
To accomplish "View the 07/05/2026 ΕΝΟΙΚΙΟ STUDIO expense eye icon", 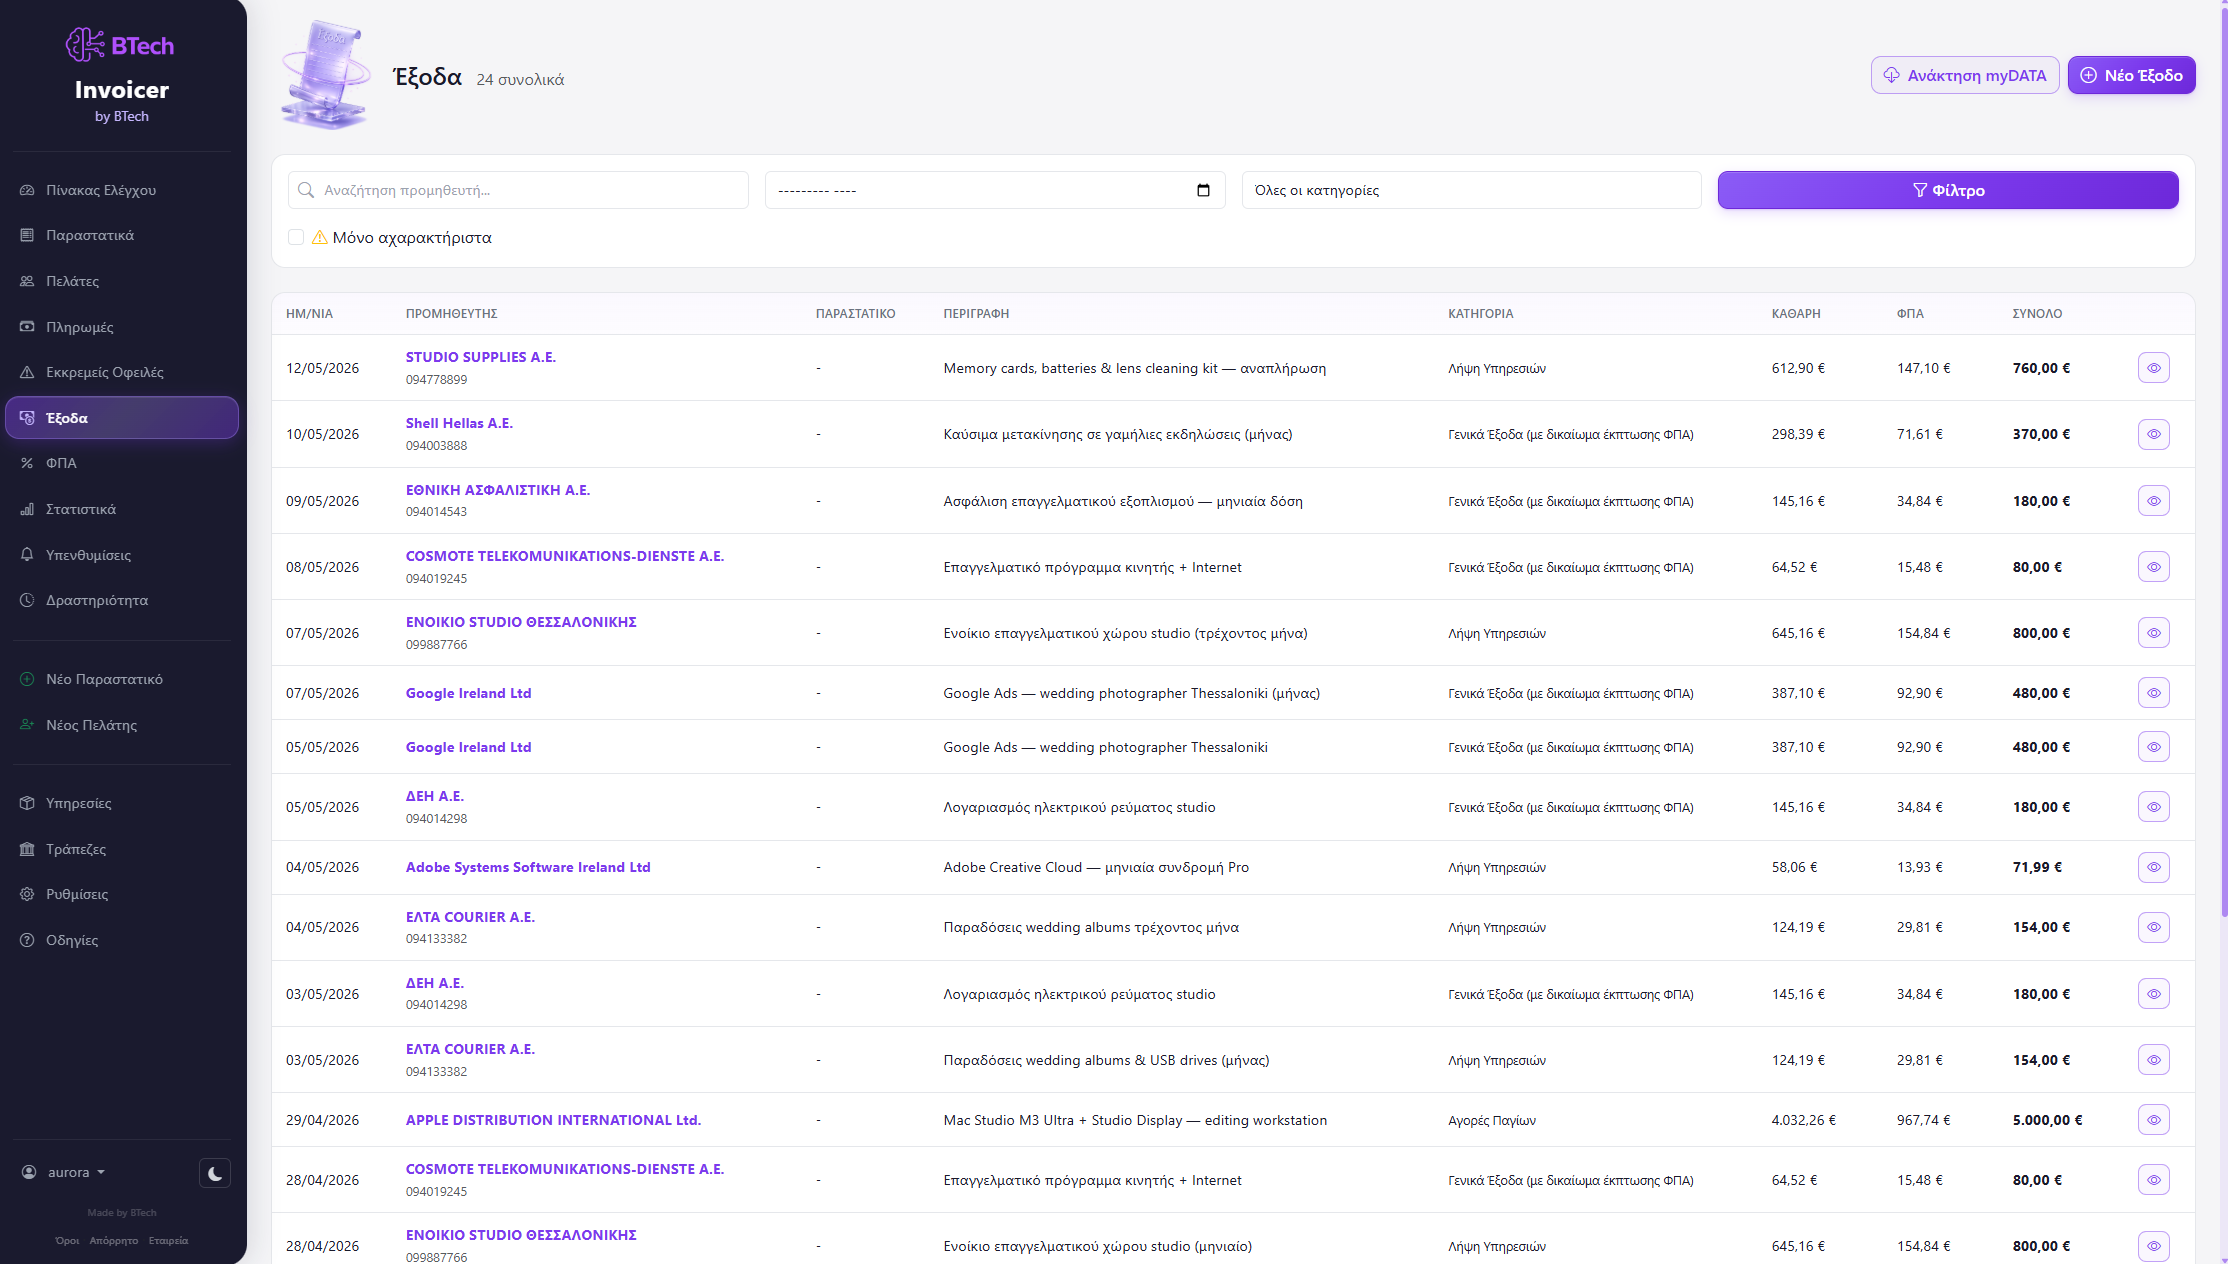I will (2154, 633).
